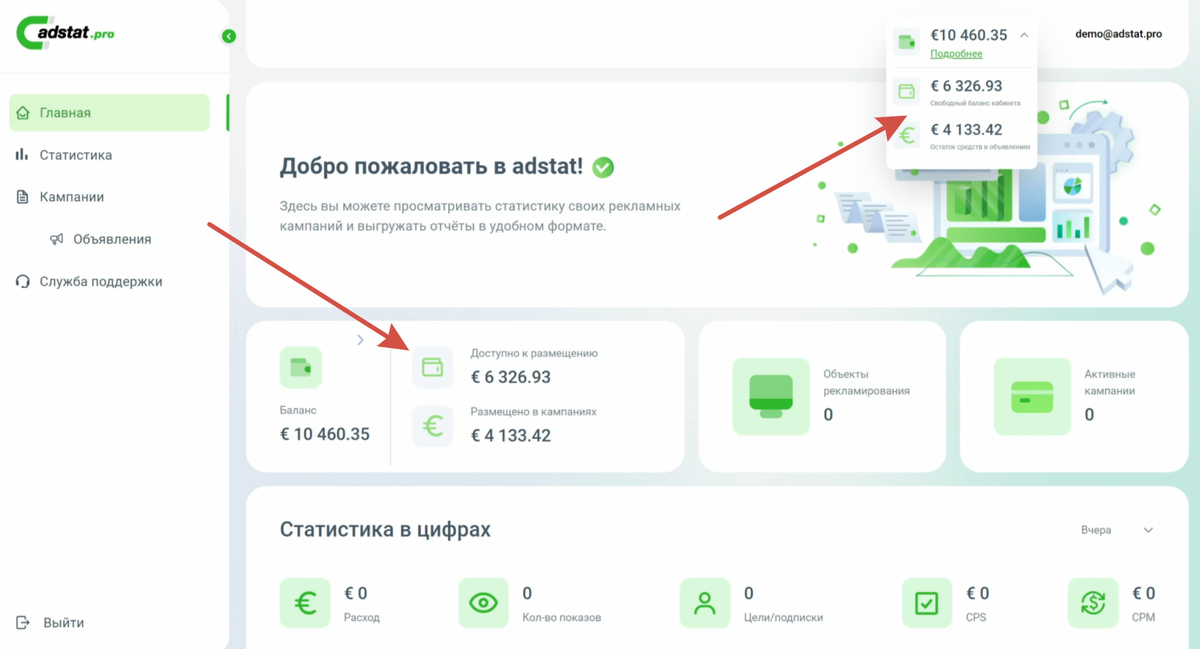Open the Вчера period dropdown

pos(1117,530)
